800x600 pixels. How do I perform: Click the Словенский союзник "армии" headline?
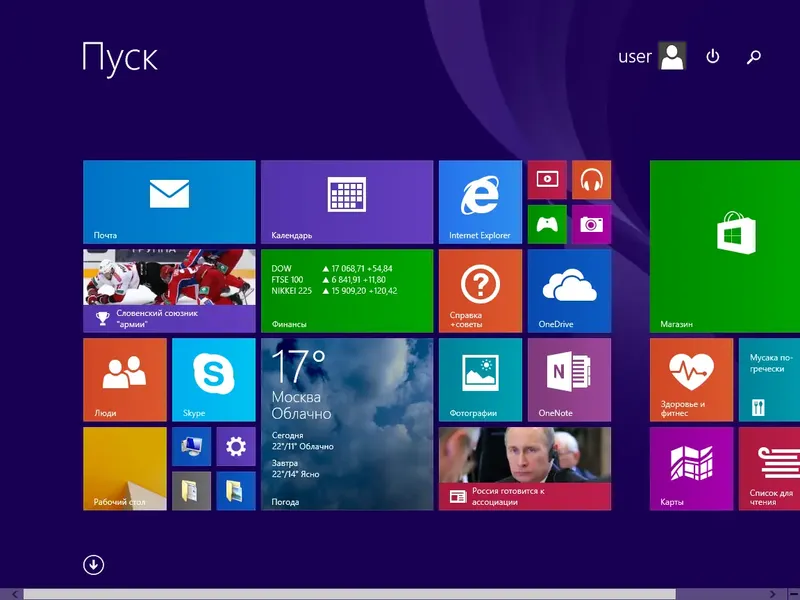157,318
